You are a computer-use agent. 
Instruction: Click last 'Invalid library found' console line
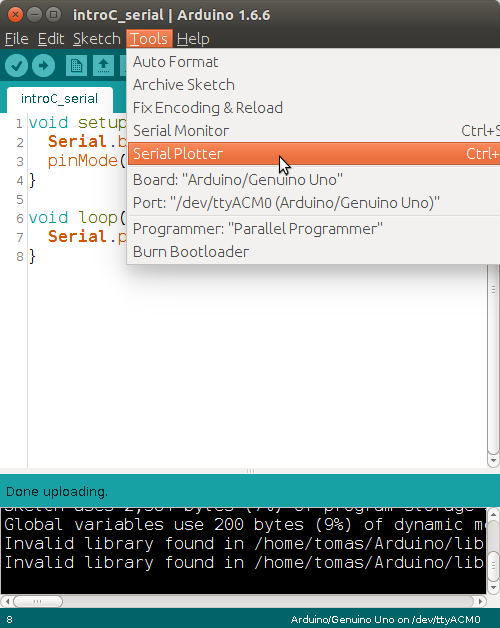244,563
